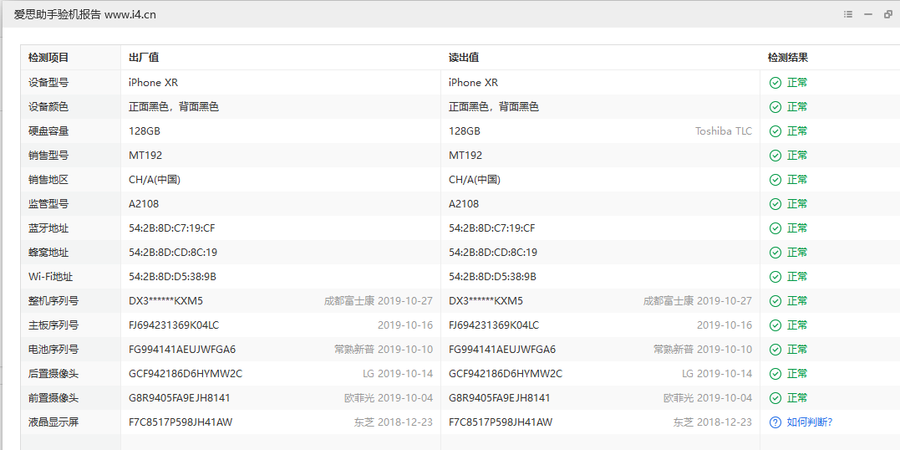Click read 常熟新普 2019-10-10 note

pyautogui.click(x=703, y=350)
